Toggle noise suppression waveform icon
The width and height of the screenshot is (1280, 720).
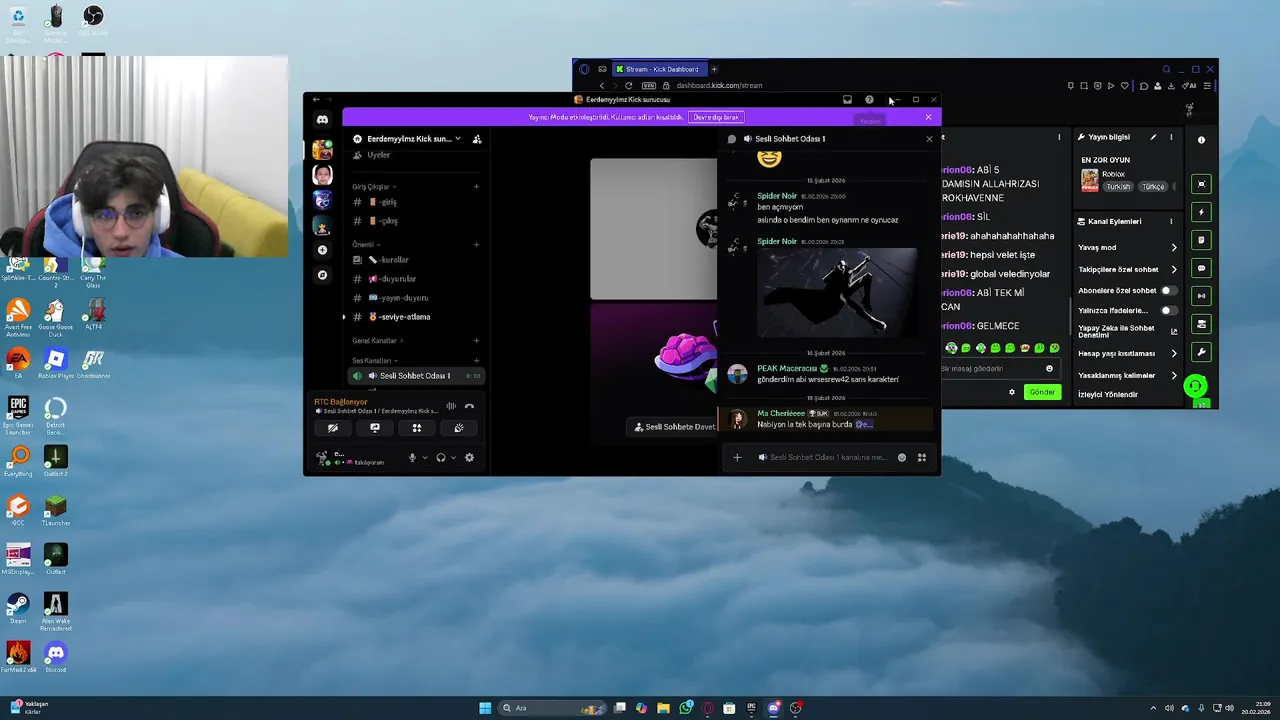[451, 406]
